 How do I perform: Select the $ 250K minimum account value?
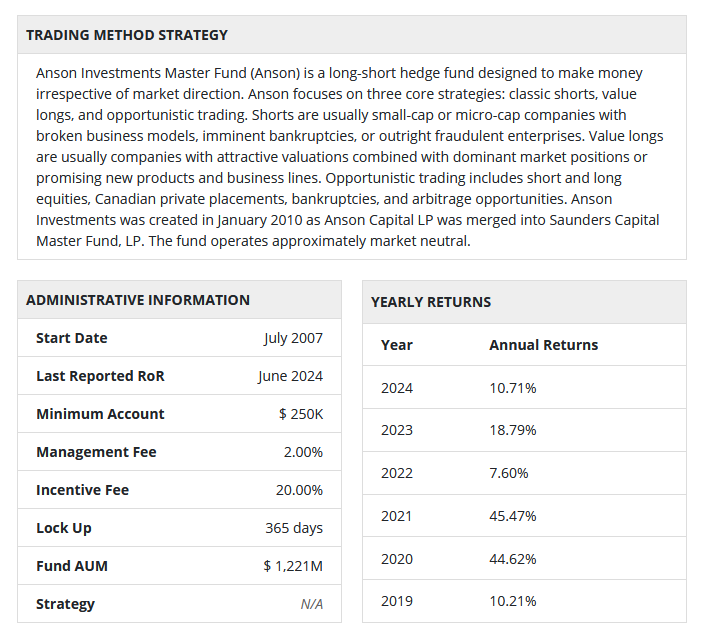pyautogui.click(x=301, y=414)
